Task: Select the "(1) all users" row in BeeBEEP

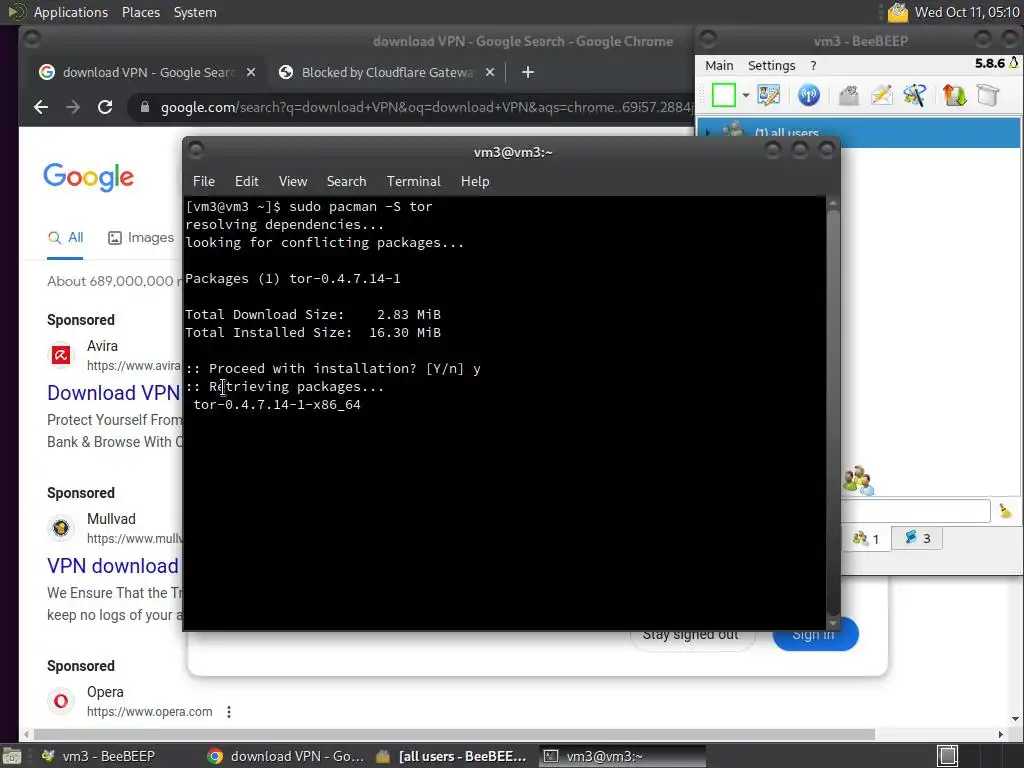Action: 859,133
